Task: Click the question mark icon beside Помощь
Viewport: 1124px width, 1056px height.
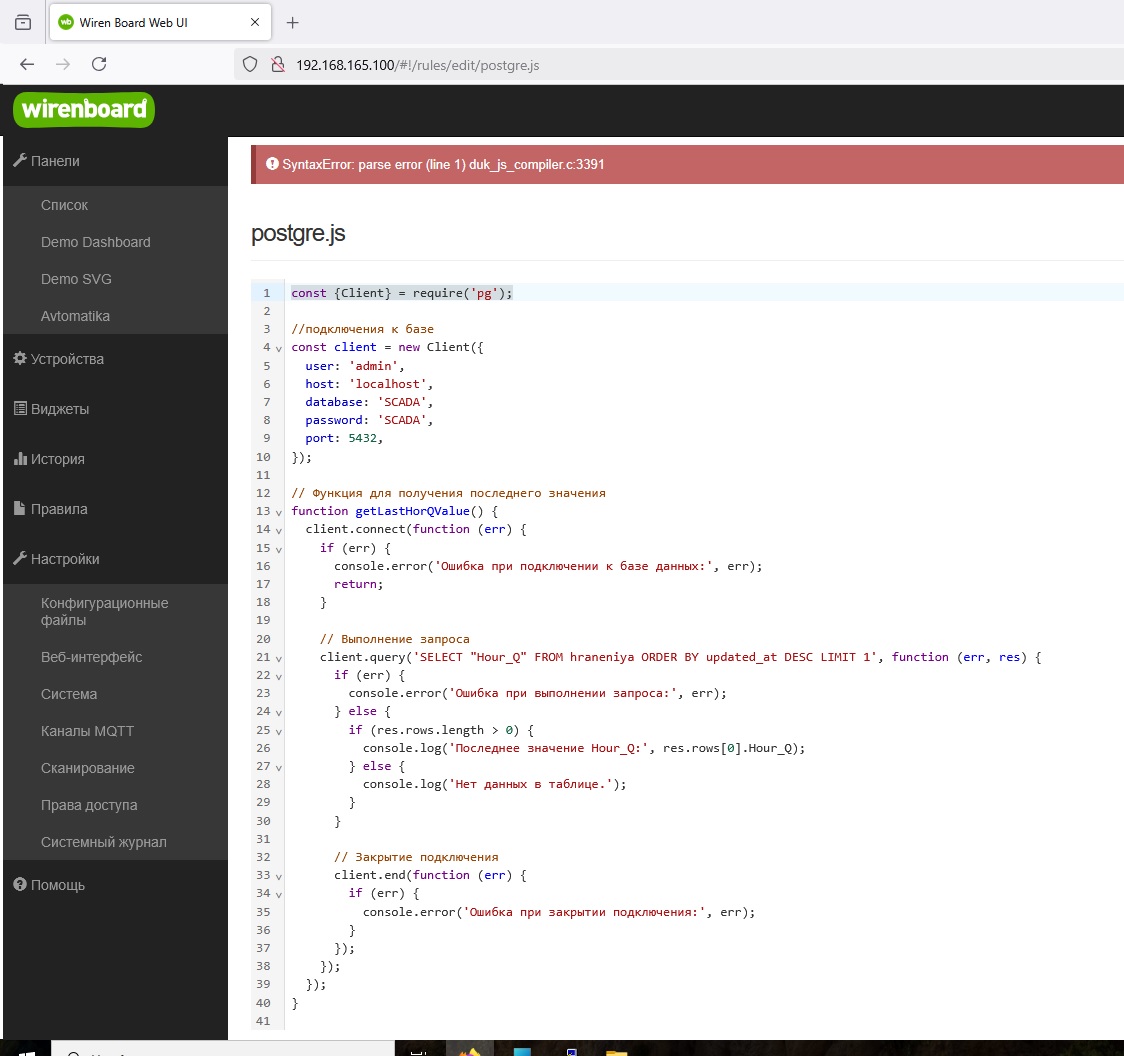Action: point(20,885)
